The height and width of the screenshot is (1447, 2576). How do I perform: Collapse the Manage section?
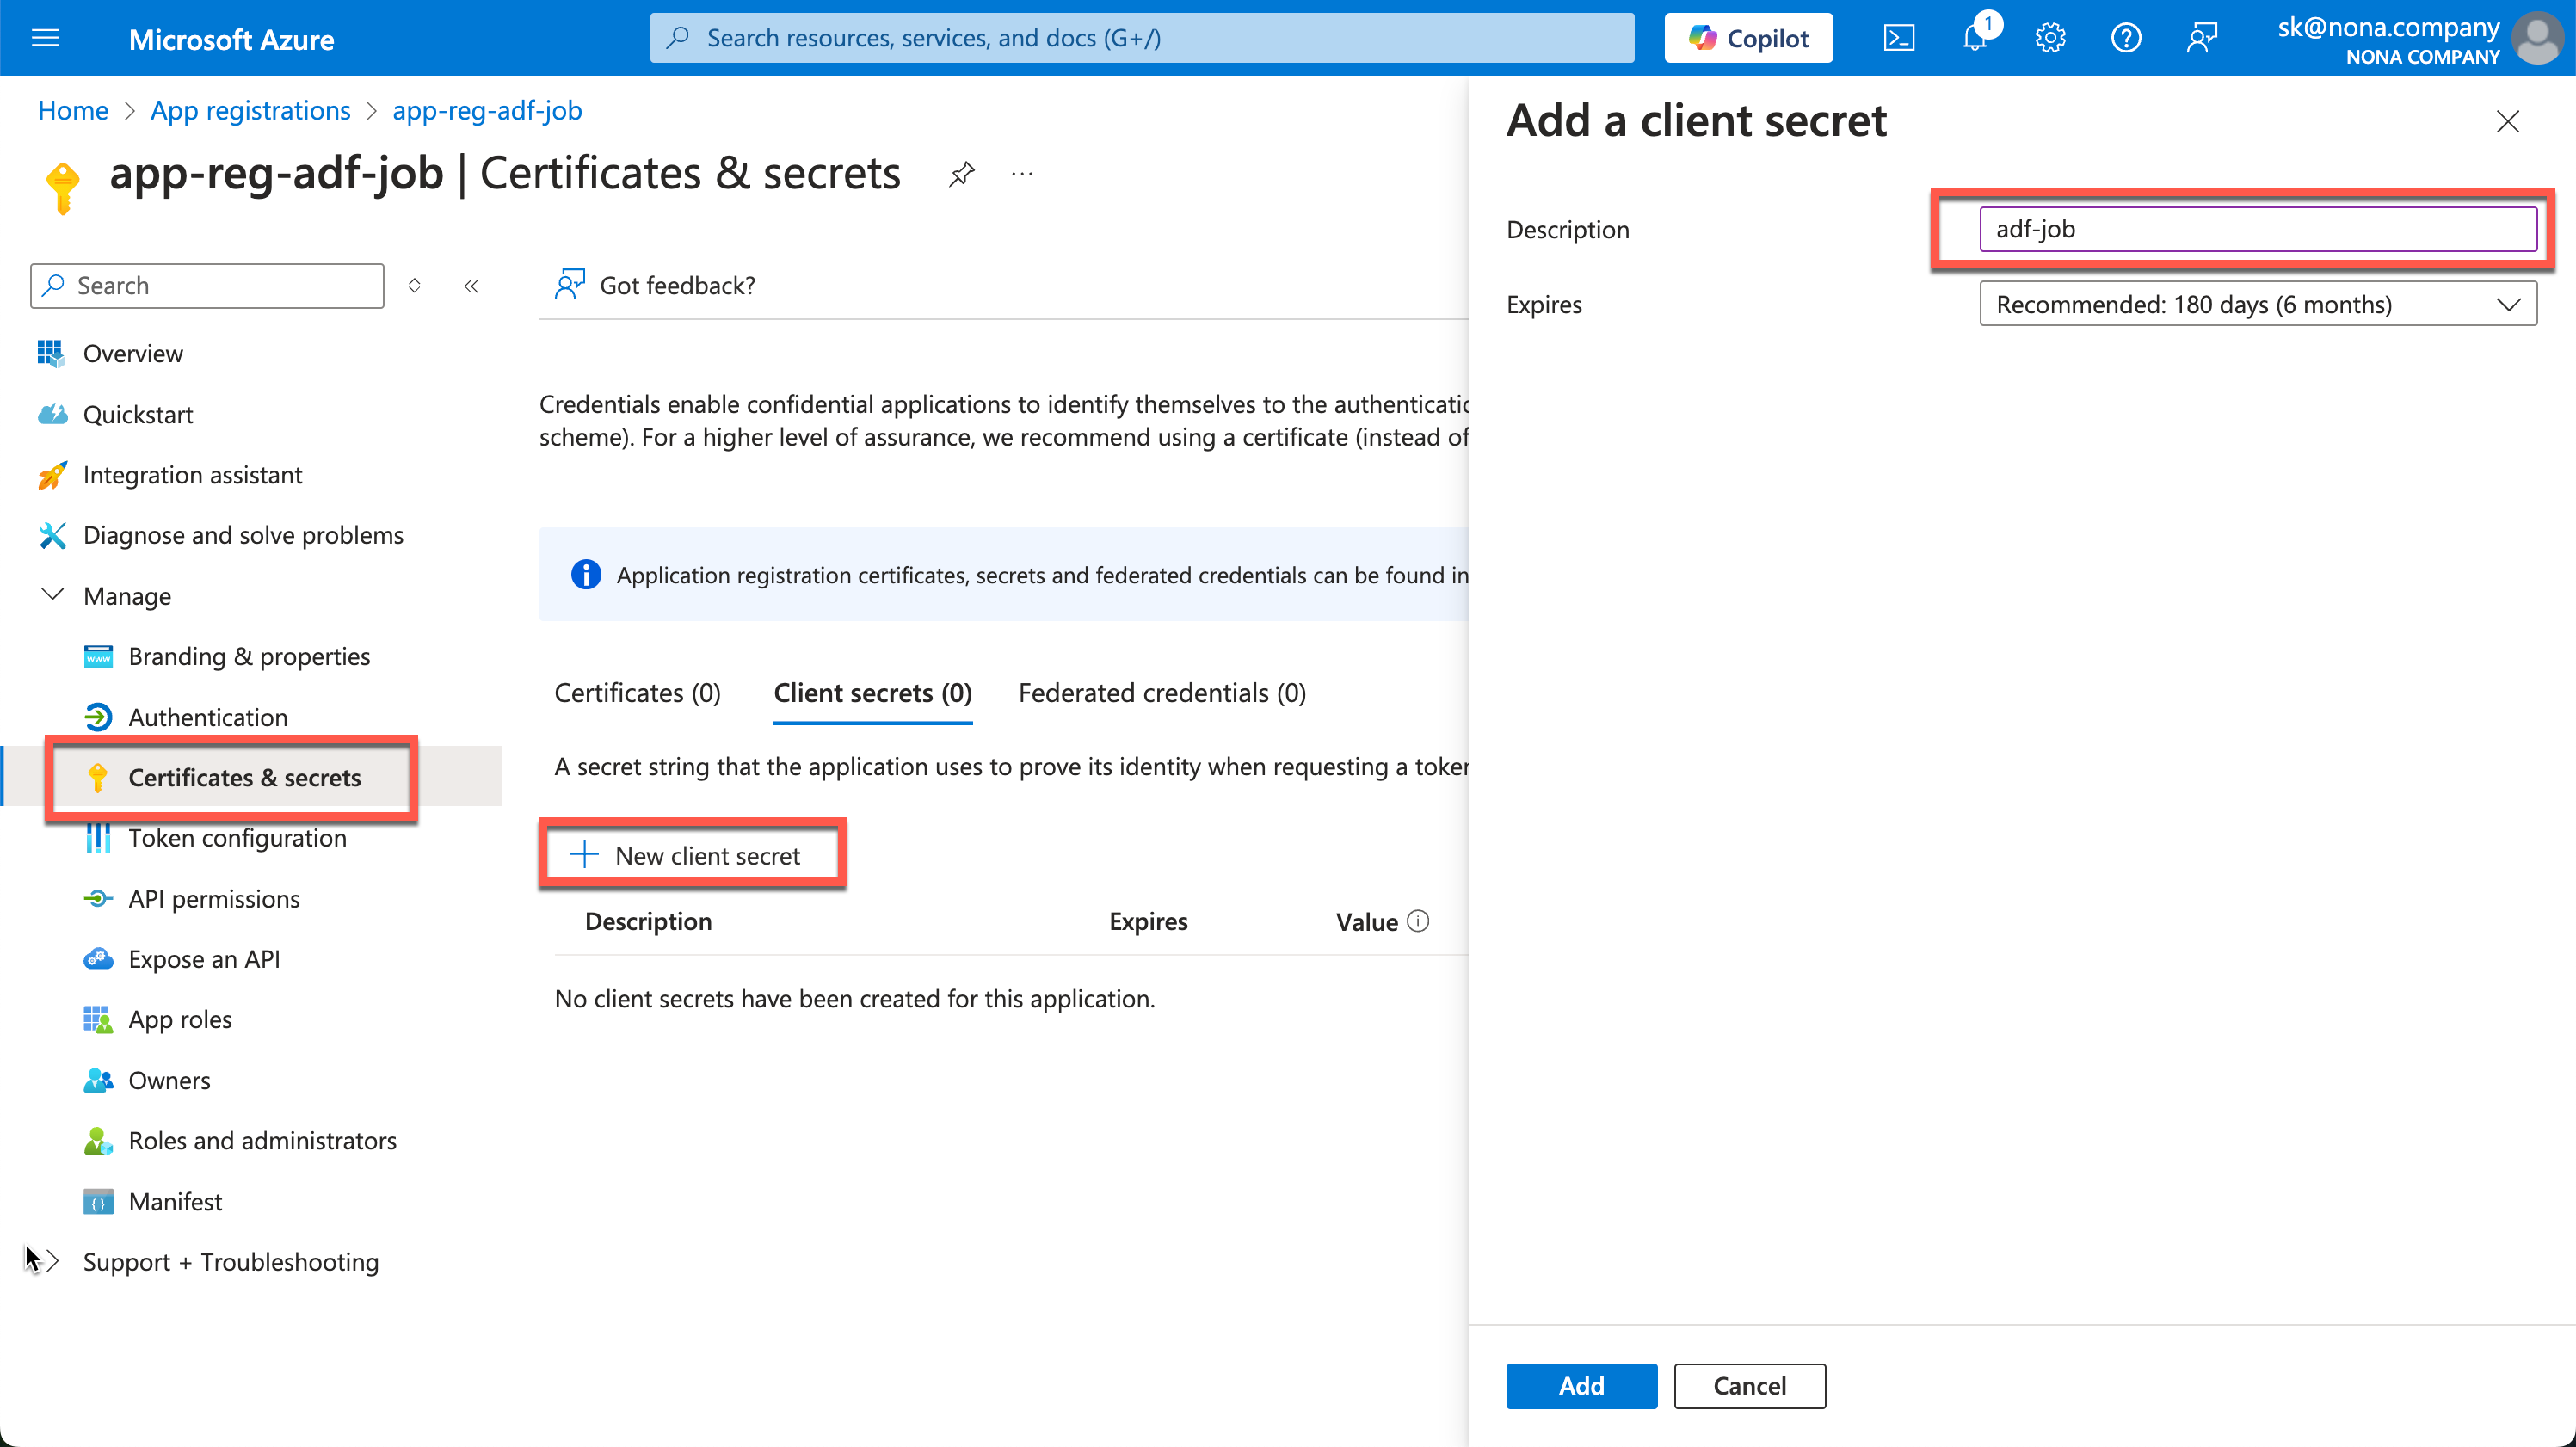click(52, 595)
